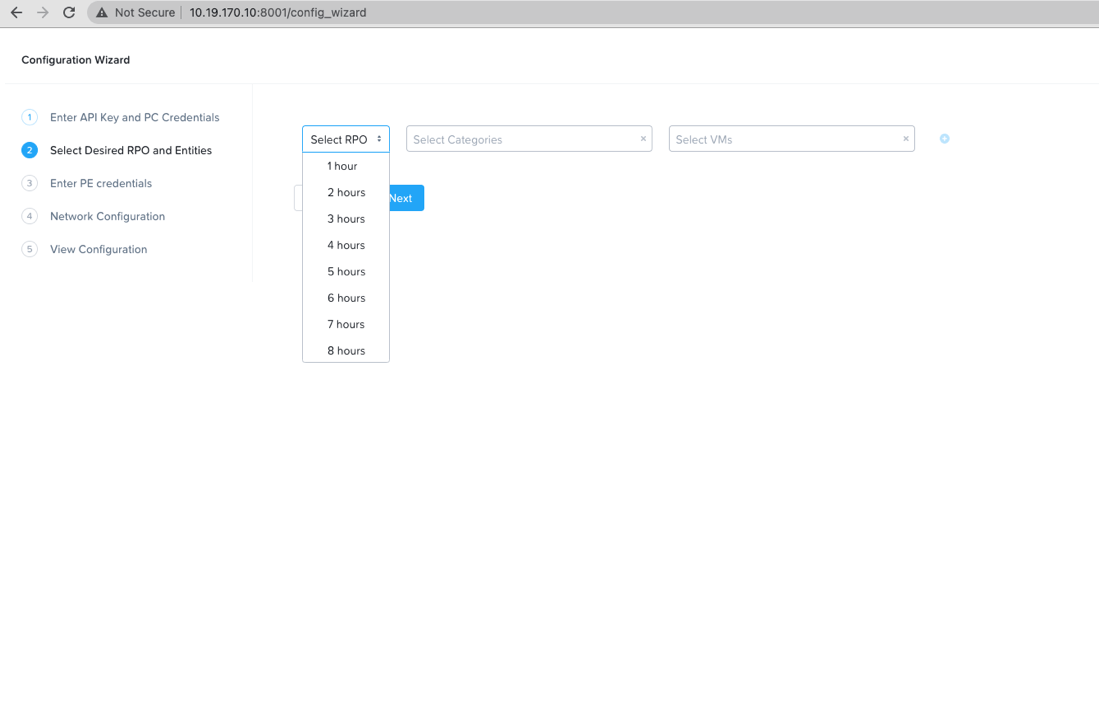The image size is (1099, 728).
Task: Choose 4 hours from RPO list
Action: [346, 245]
